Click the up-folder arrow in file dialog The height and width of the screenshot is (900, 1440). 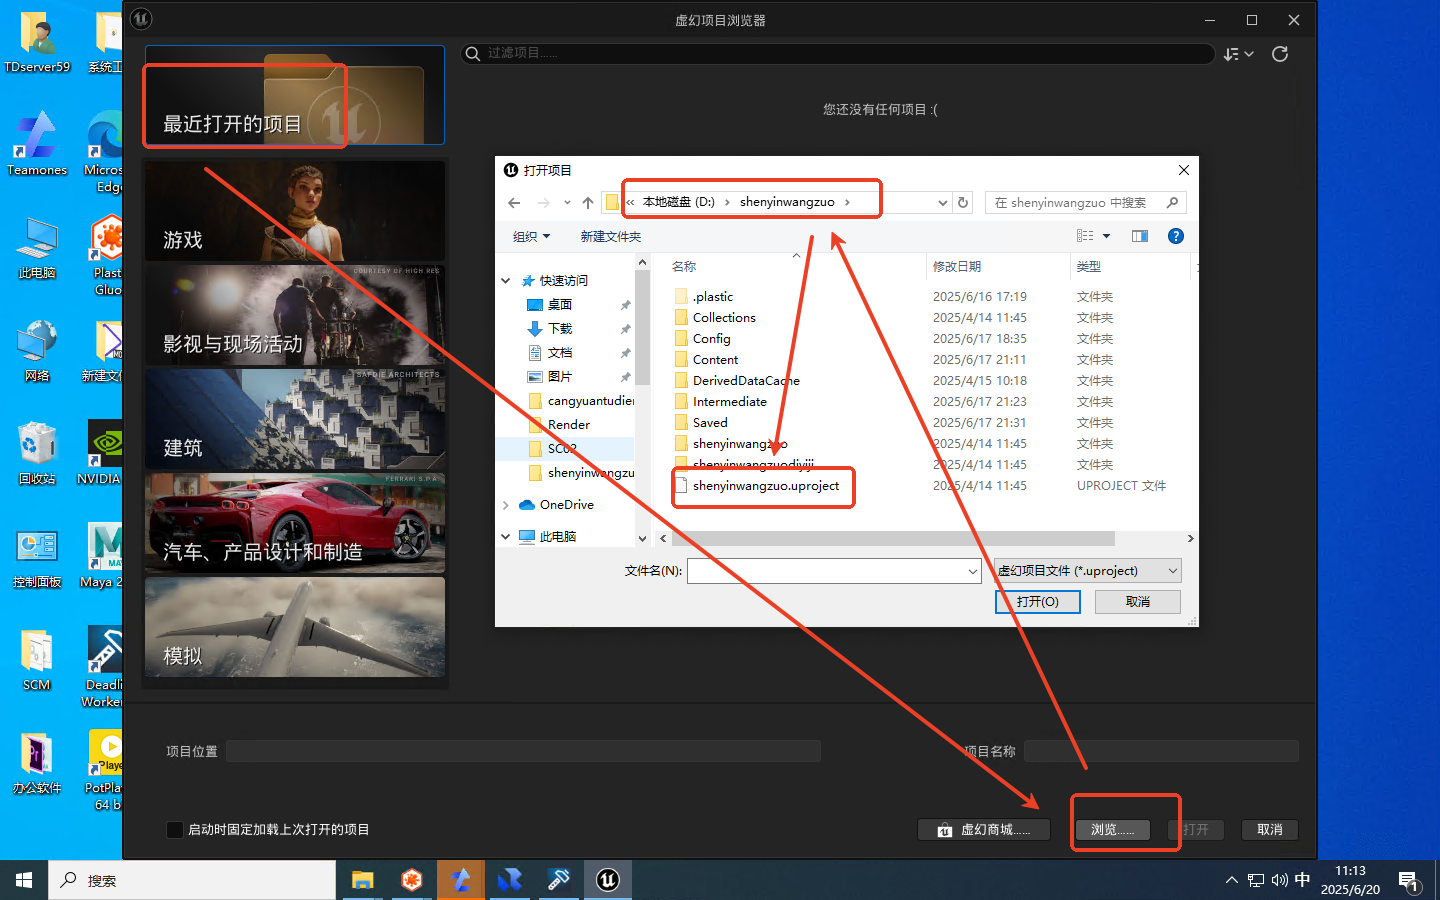tap(588, 203)
